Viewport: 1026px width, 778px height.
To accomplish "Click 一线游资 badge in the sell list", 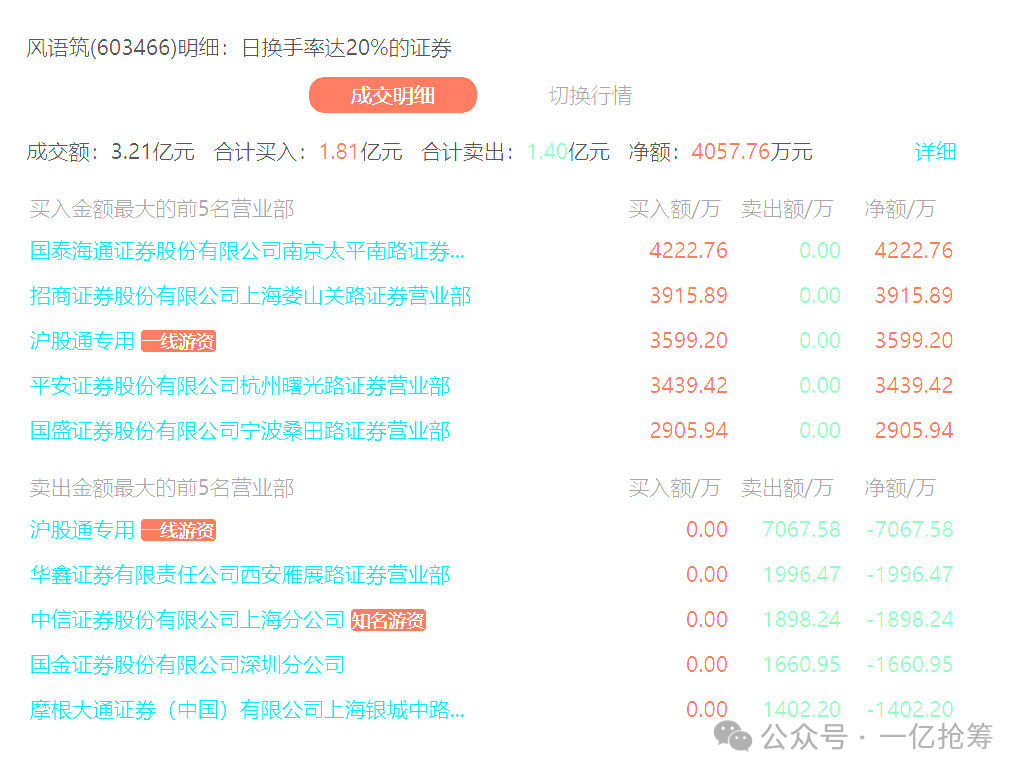I will [179, 531].
